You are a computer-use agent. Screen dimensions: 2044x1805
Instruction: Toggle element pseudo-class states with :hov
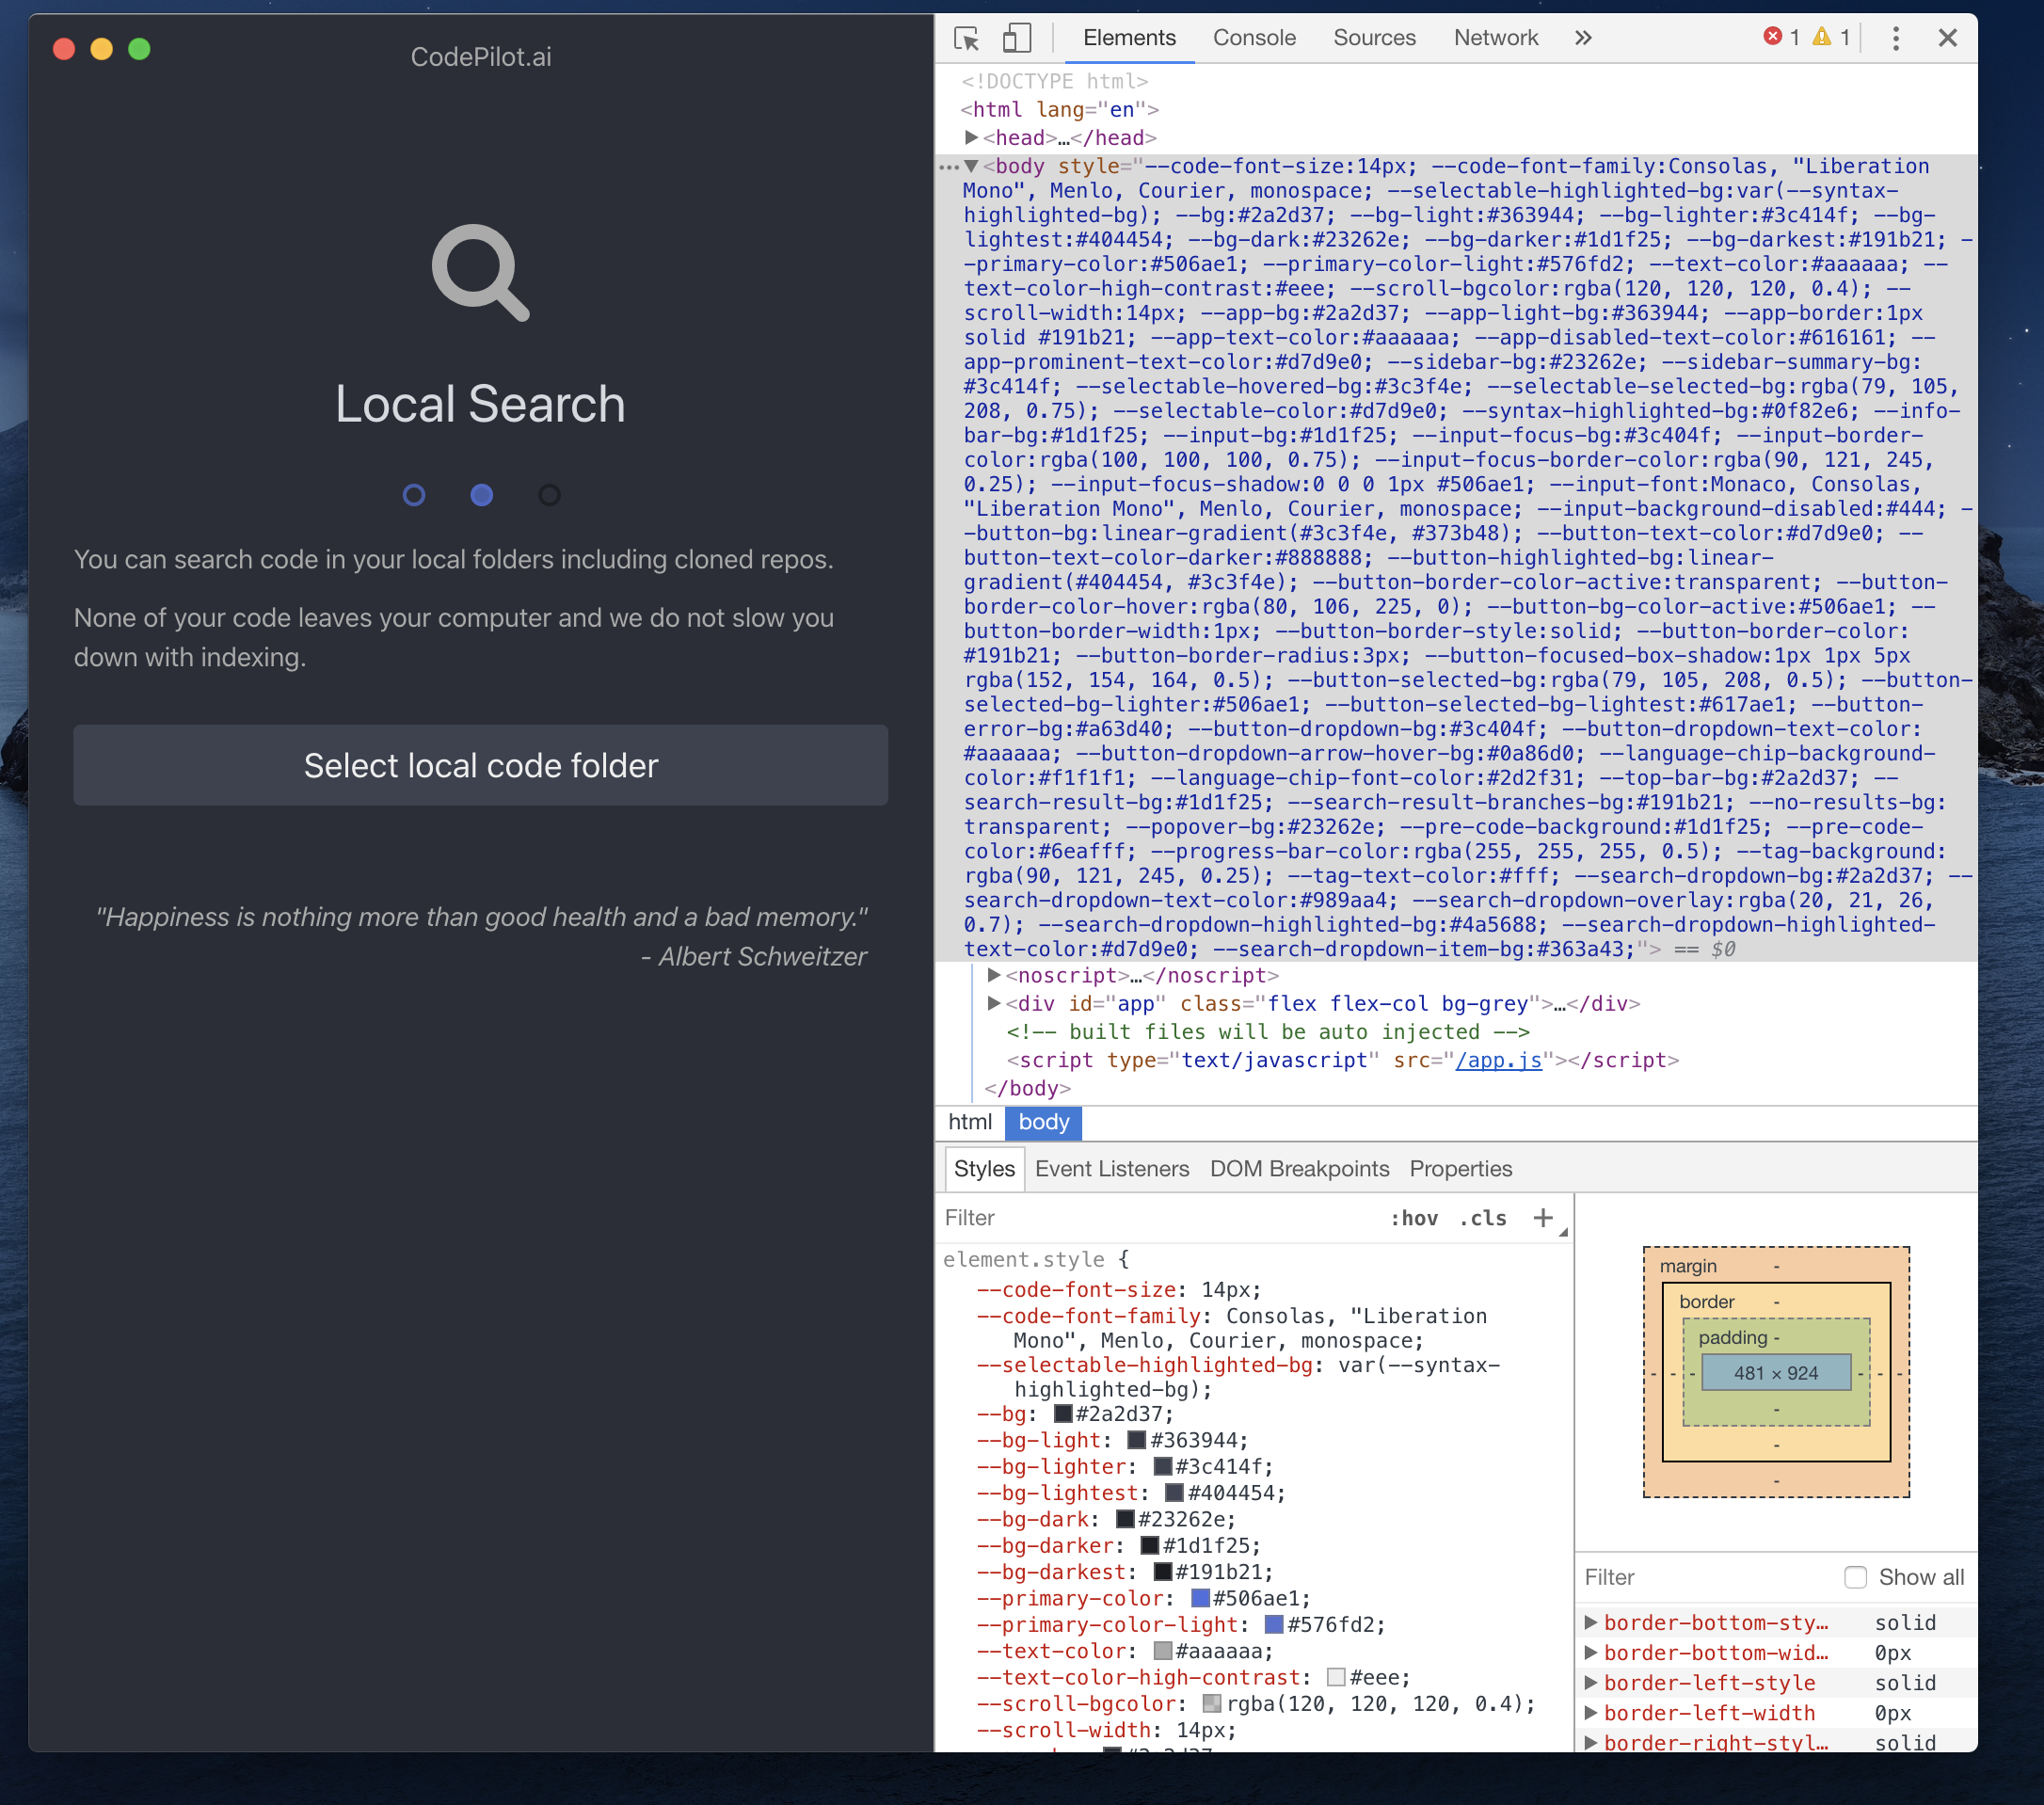click(x=1415, y=1218)
